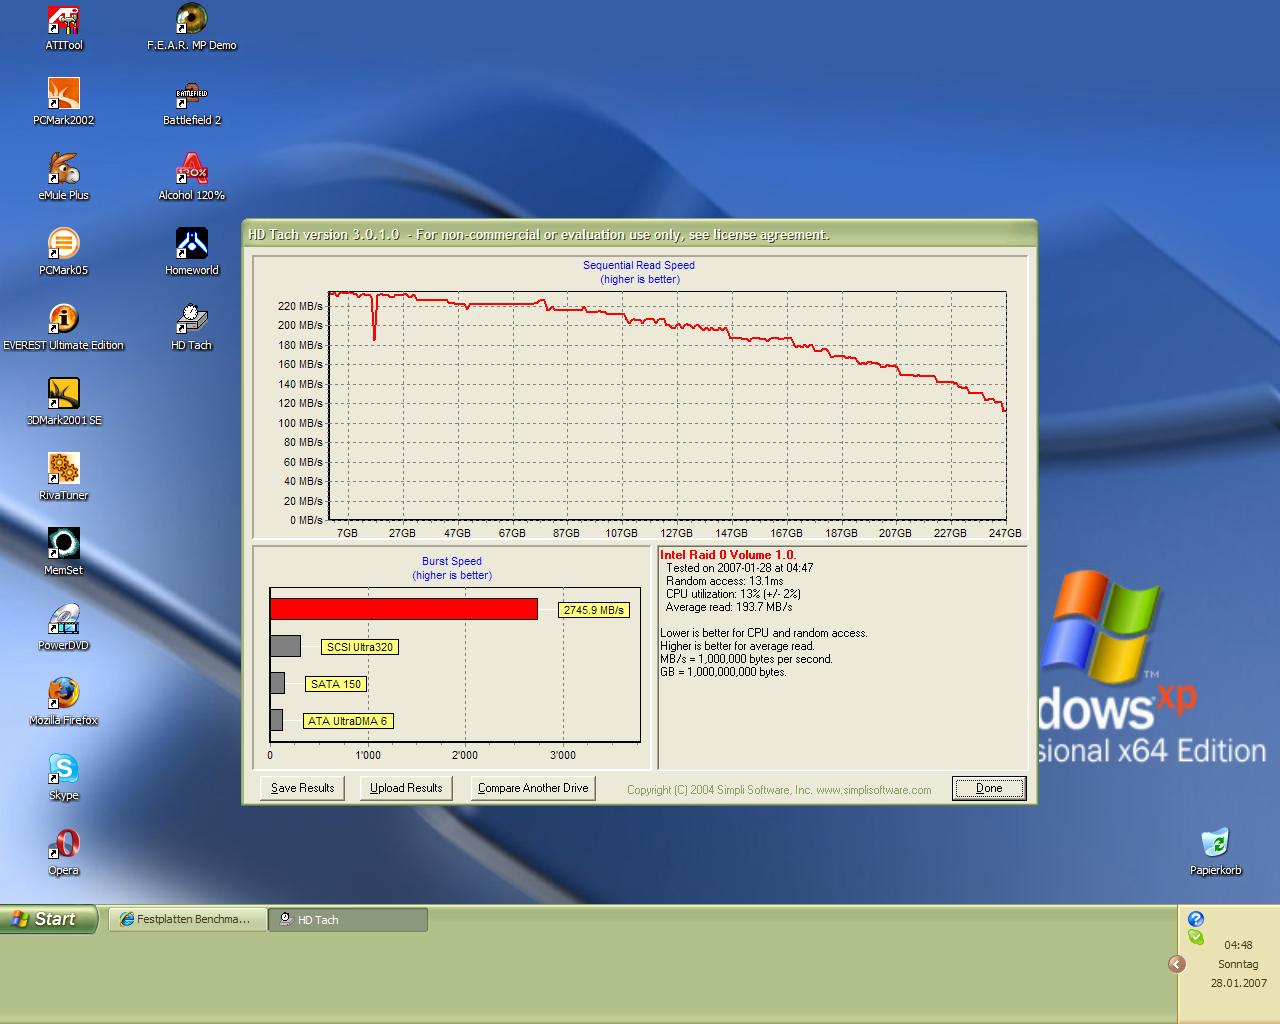
Task: Open the Alcohol 120% shortcut
Action: [x=191, y=170]
